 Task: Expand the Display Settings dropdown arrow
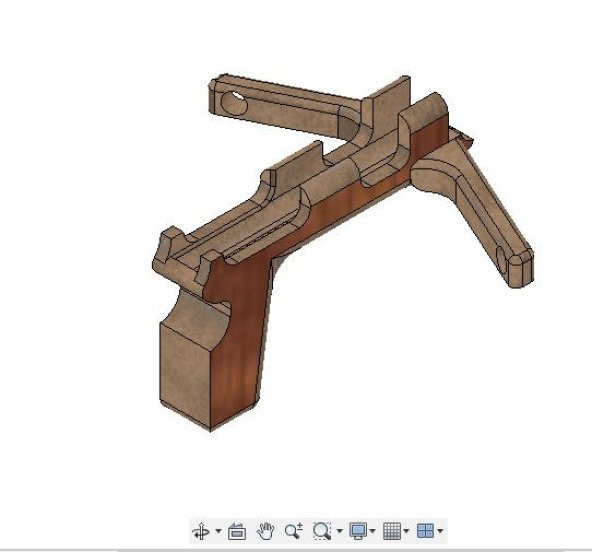pyautogui.click(x=373, y=531)
